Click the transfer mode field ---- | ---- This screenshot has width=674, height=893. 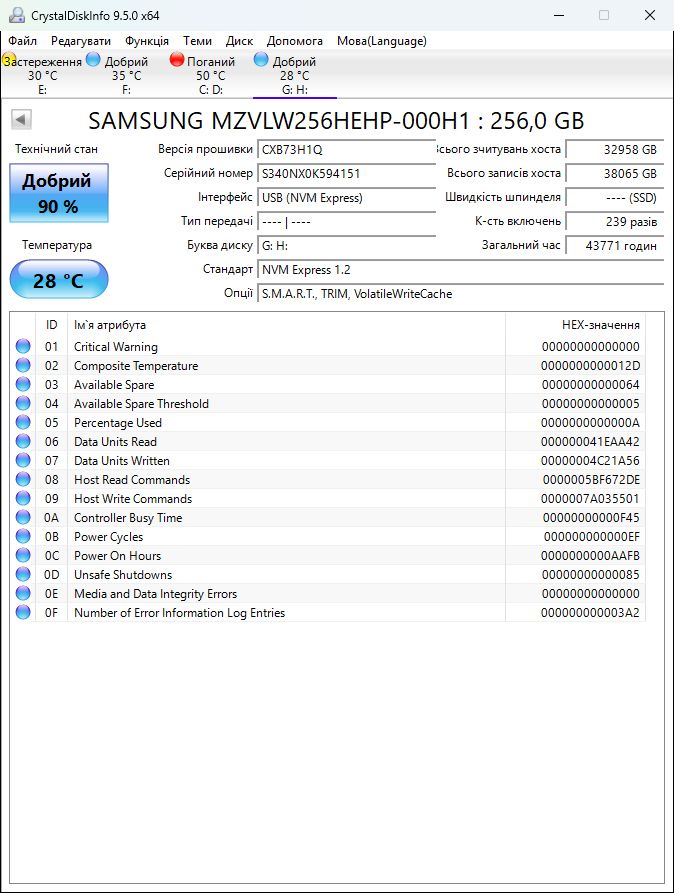click(346, 222)
